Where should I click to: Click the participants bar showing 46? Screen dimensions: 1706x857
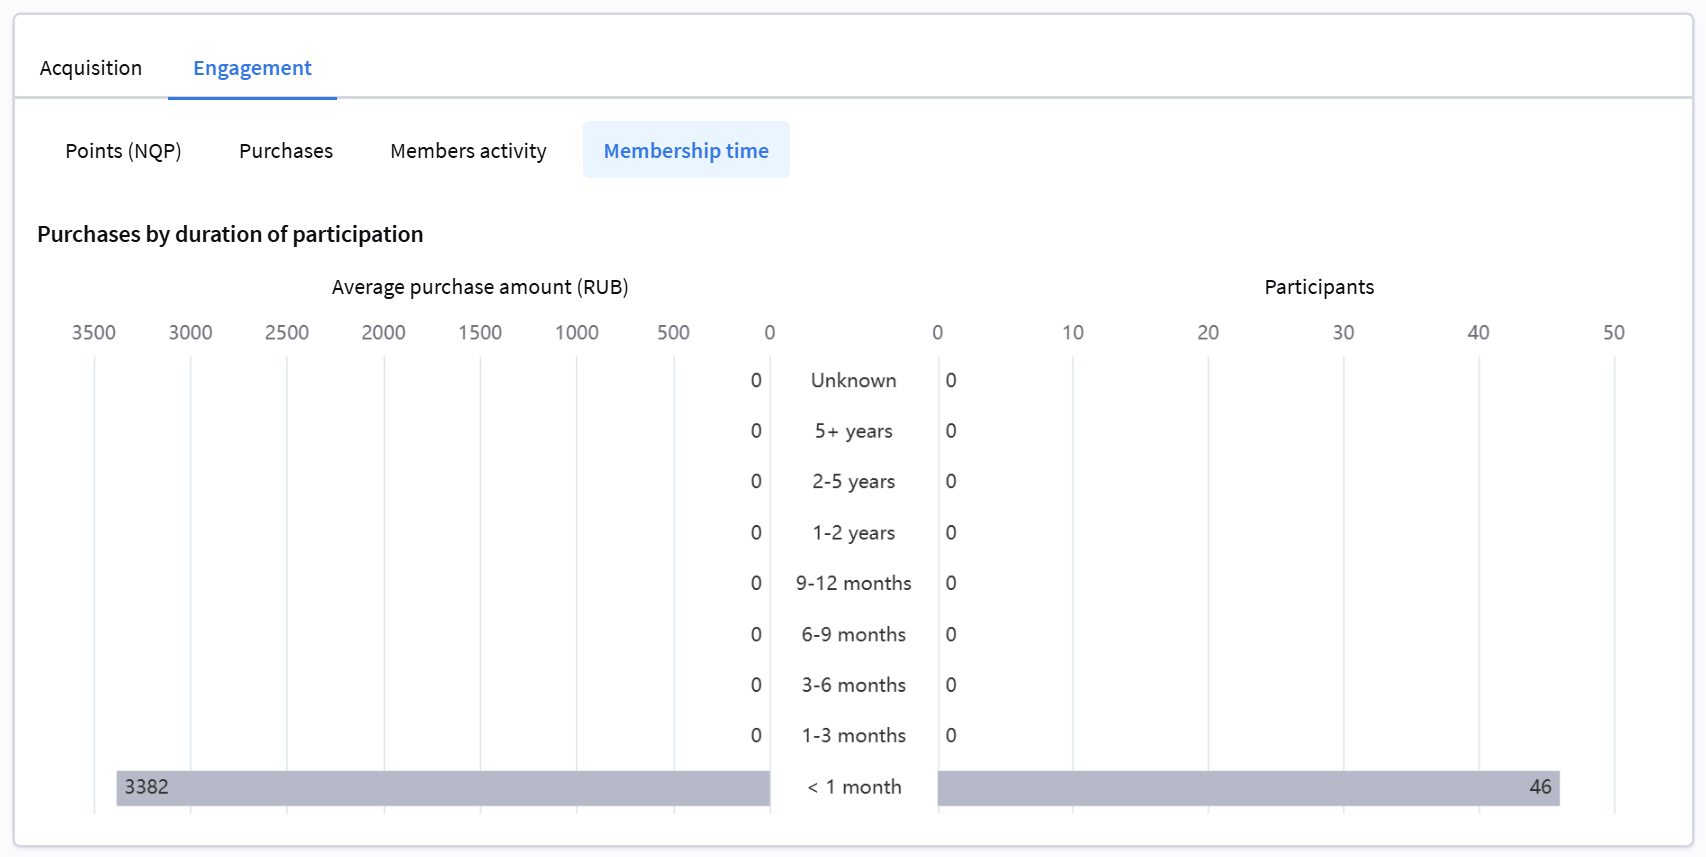[x=1248, y=788]
